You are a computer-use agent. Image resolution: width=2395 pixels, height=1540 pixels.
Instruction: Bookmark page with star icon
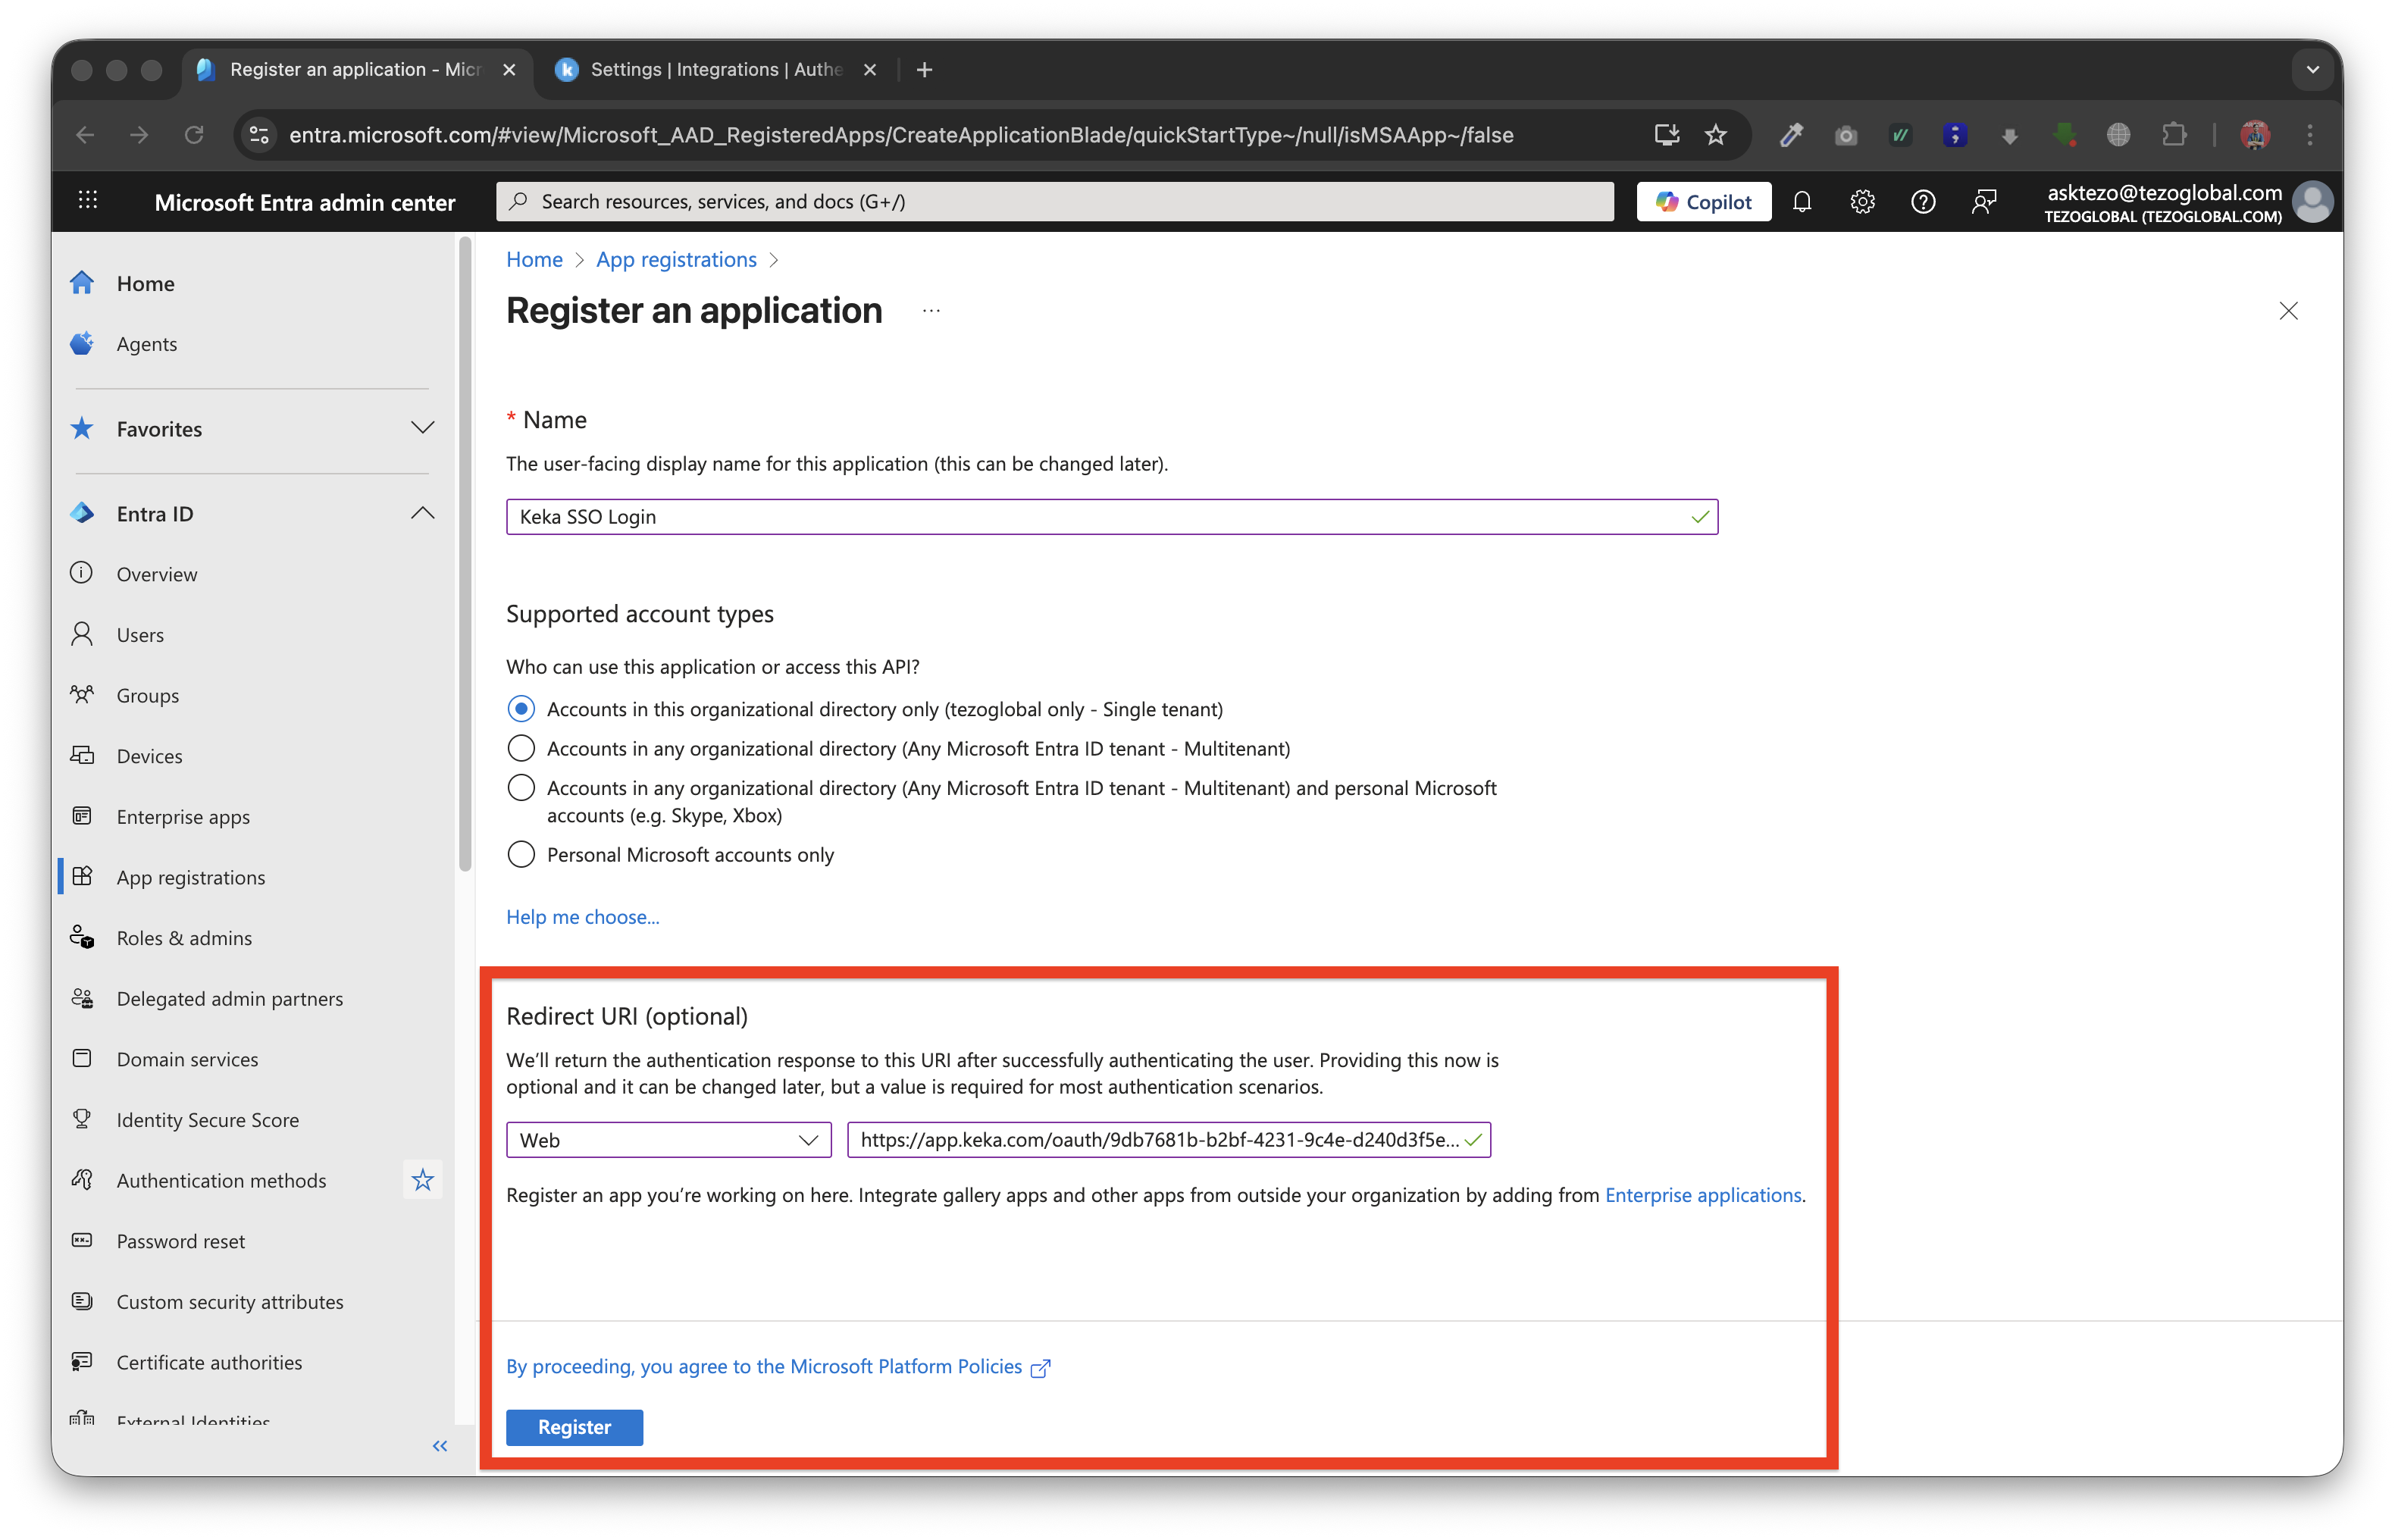1716,135
